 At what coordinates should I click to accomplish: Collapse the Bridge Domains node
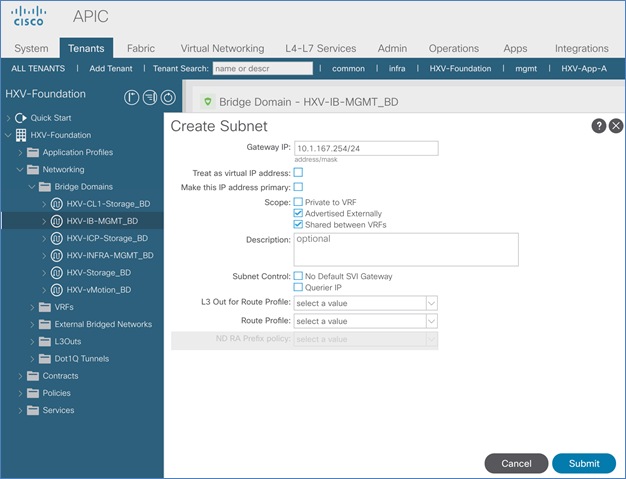(x=32, y=186)
